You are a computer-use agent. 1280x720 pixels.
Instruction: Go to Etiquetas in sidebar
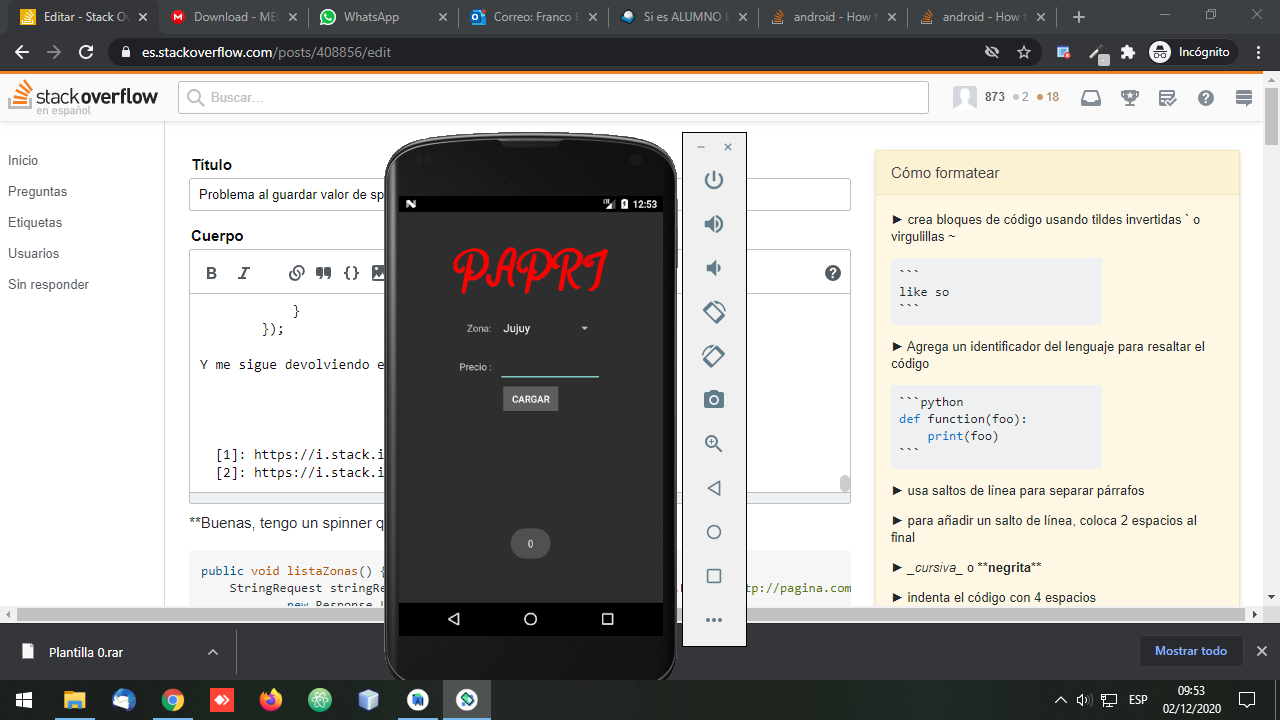pos(35,222)
